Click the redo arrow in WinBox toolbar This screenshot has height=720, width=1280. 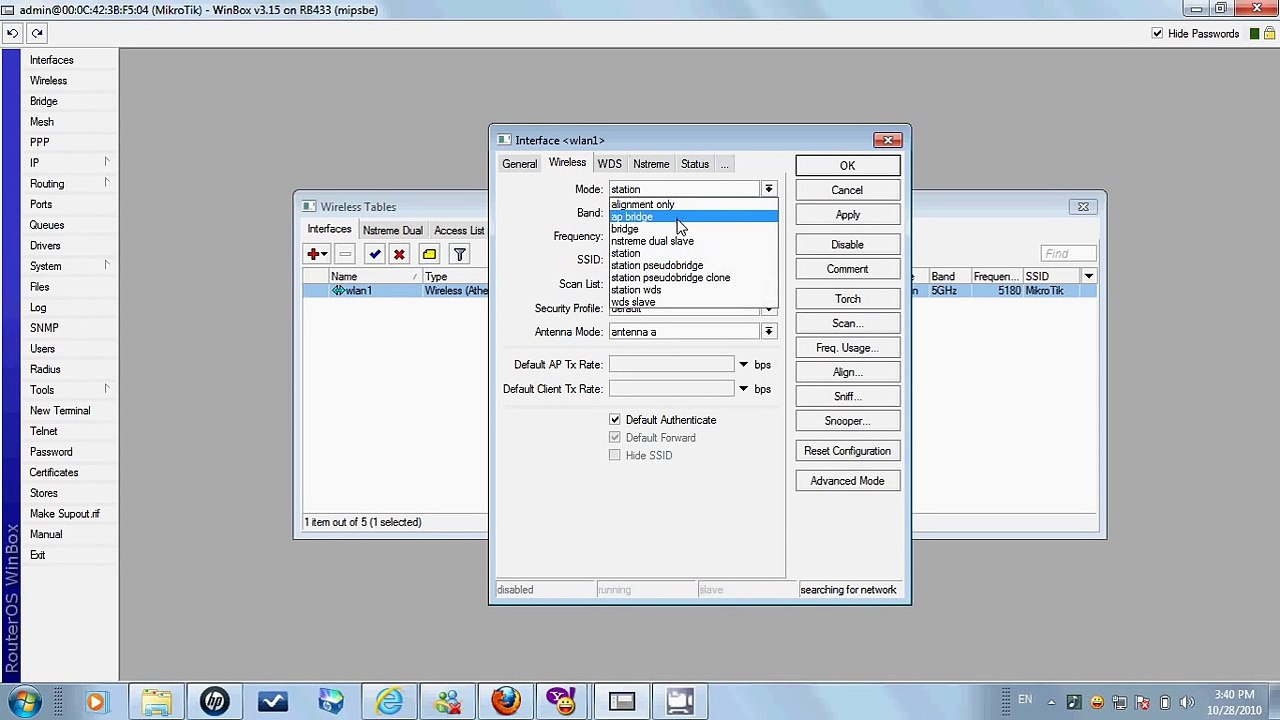[37, 33]
